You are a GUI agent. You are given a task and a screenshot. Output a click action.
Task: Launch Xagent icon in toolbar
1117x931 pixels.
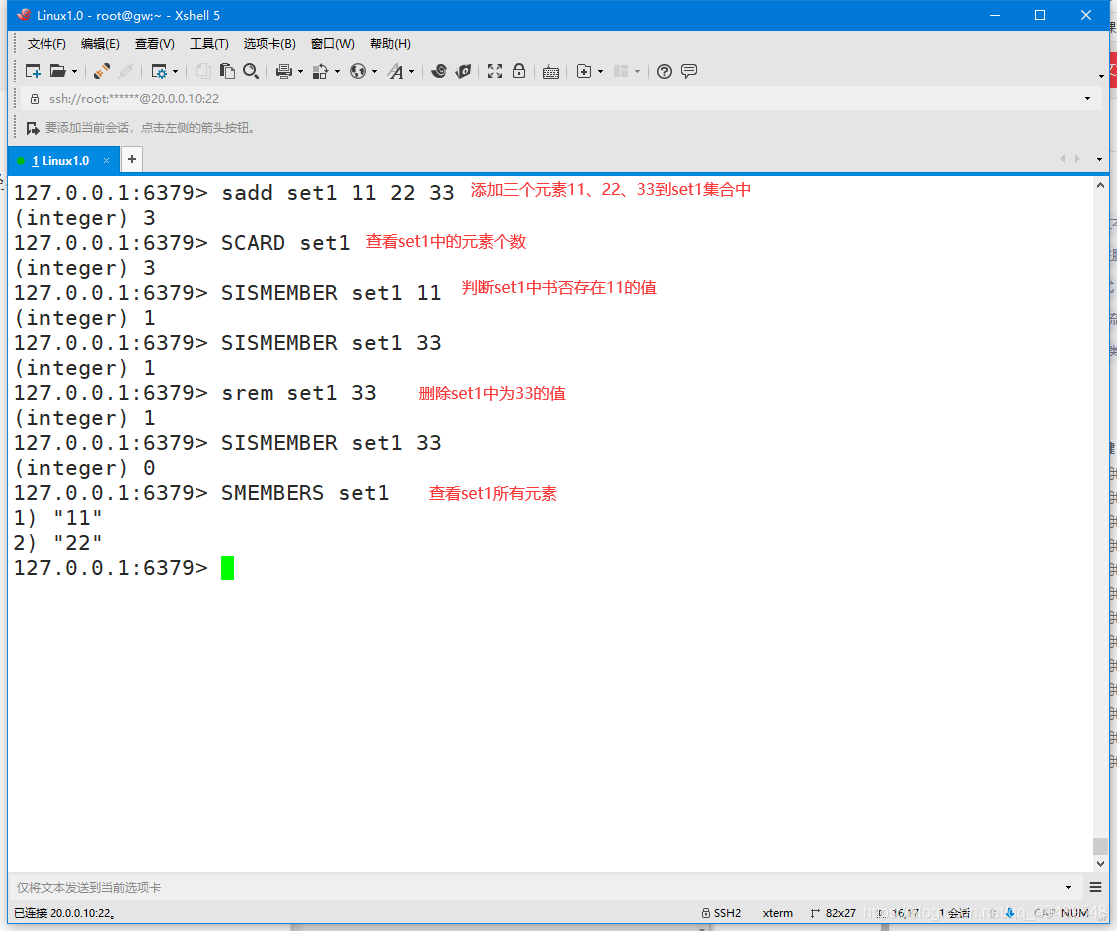463,71
